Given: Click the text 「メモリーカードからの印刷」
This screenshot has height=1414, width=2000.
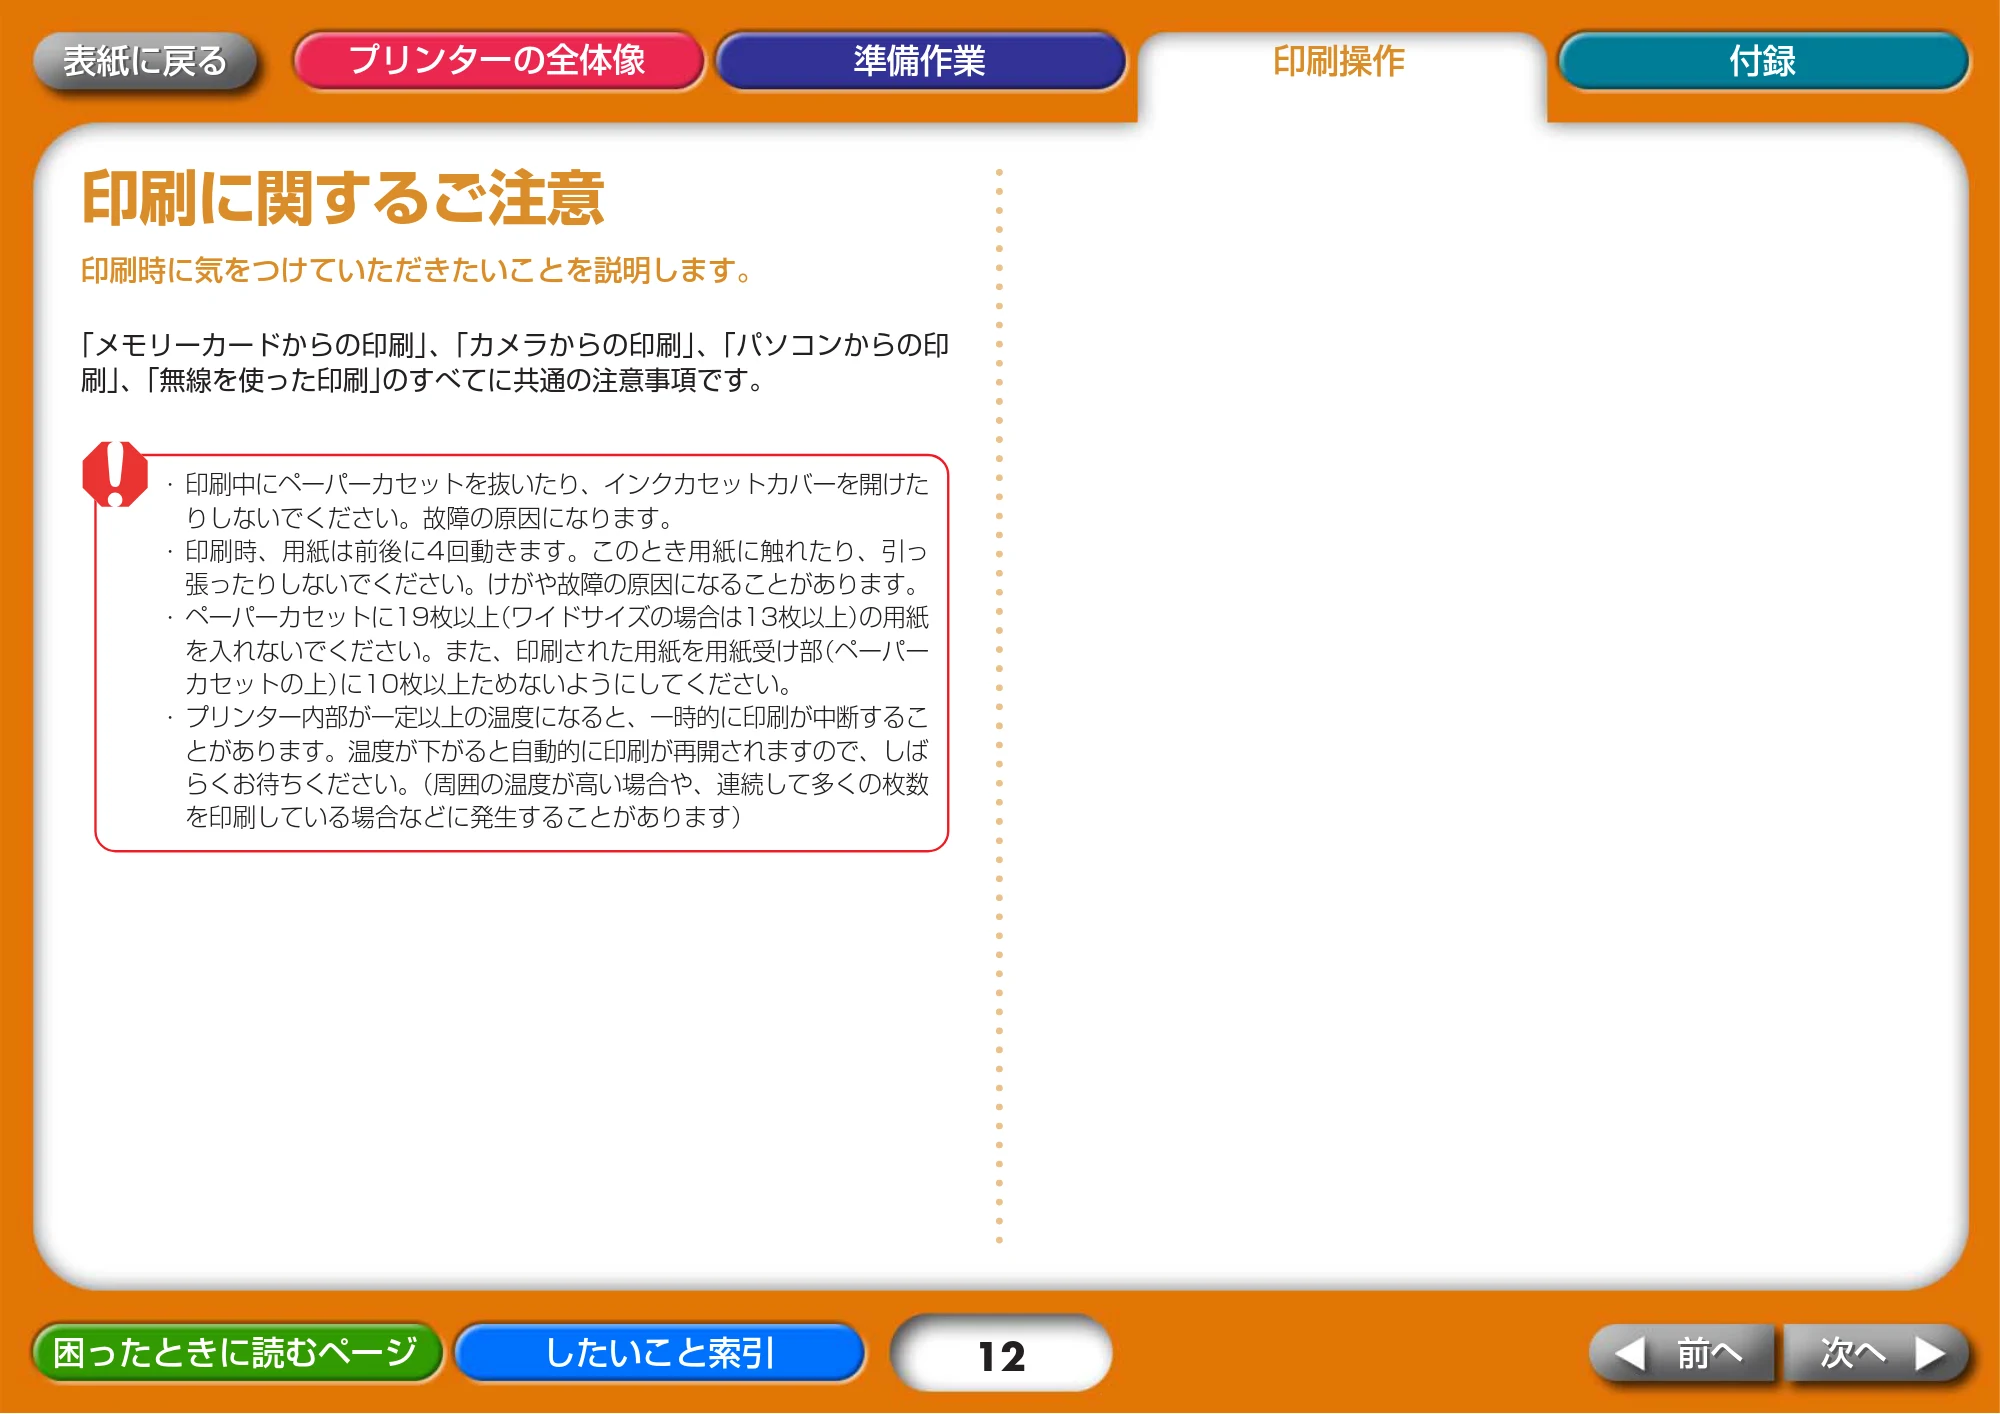Looking at the screenshot, I should click(256, 345).
